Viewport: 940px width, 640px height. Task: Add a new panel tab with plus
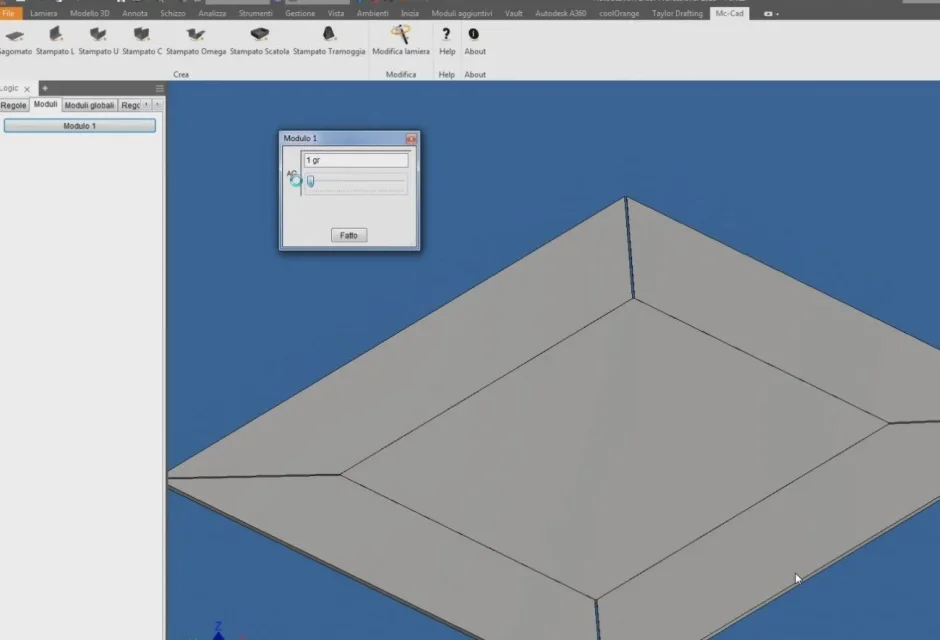click(45, 88)
